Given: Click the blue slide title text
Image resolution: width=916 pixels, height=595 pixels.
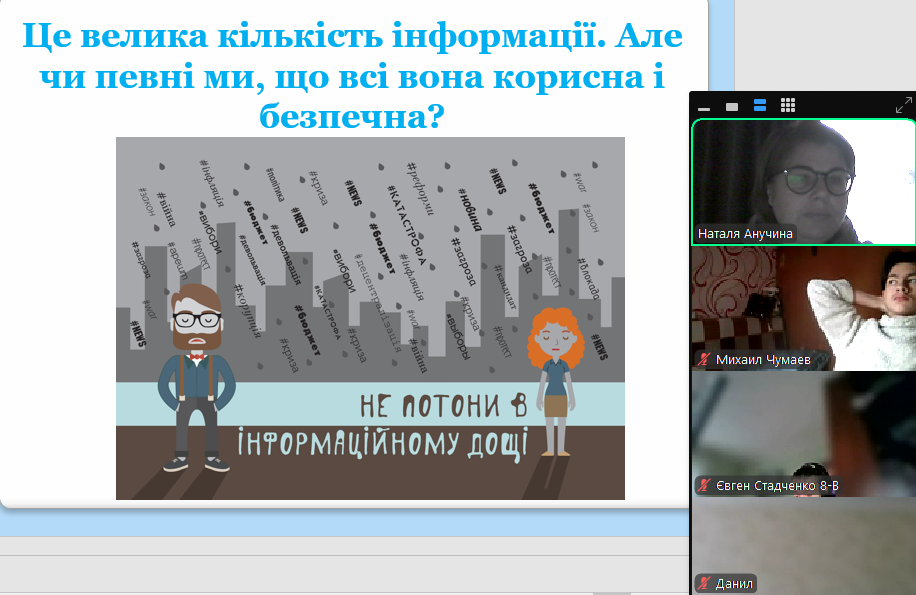Looking at the screenshot, I should pos(352,77).
